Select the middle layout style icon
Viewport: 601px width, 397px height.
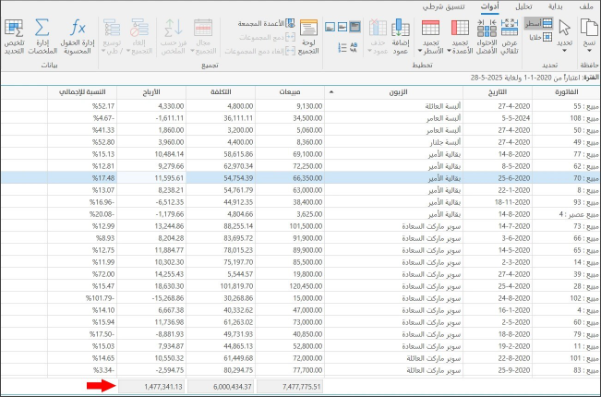click(342, 26)
